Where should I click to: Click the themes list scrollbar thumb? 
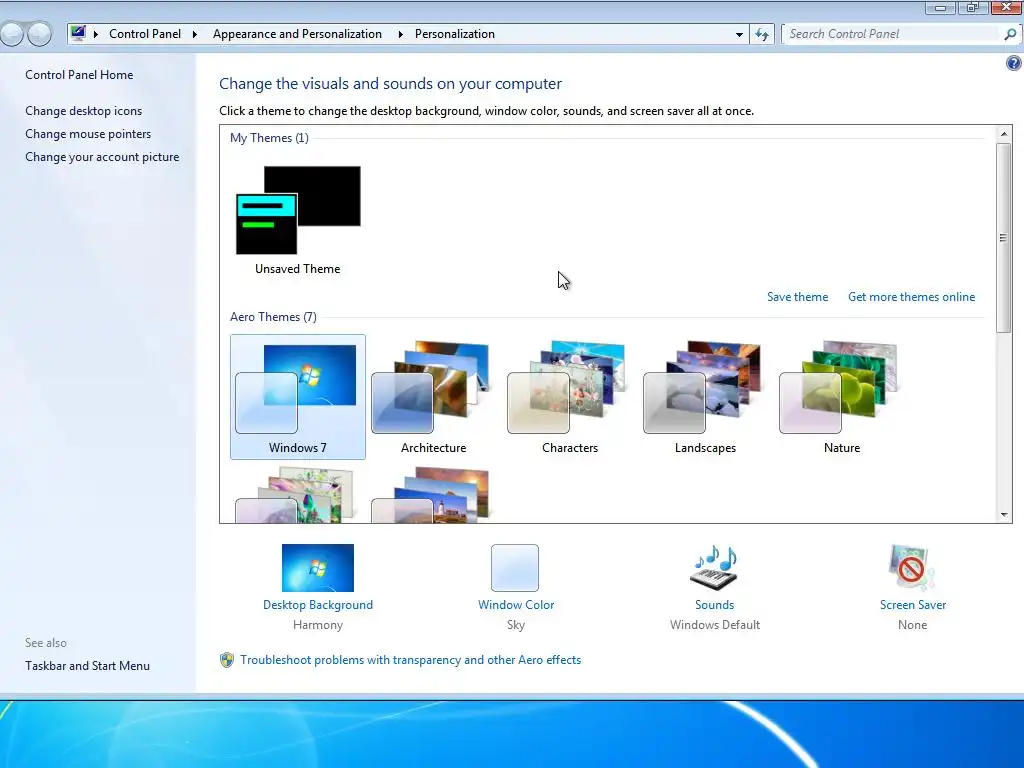[x=1004, y=238]
